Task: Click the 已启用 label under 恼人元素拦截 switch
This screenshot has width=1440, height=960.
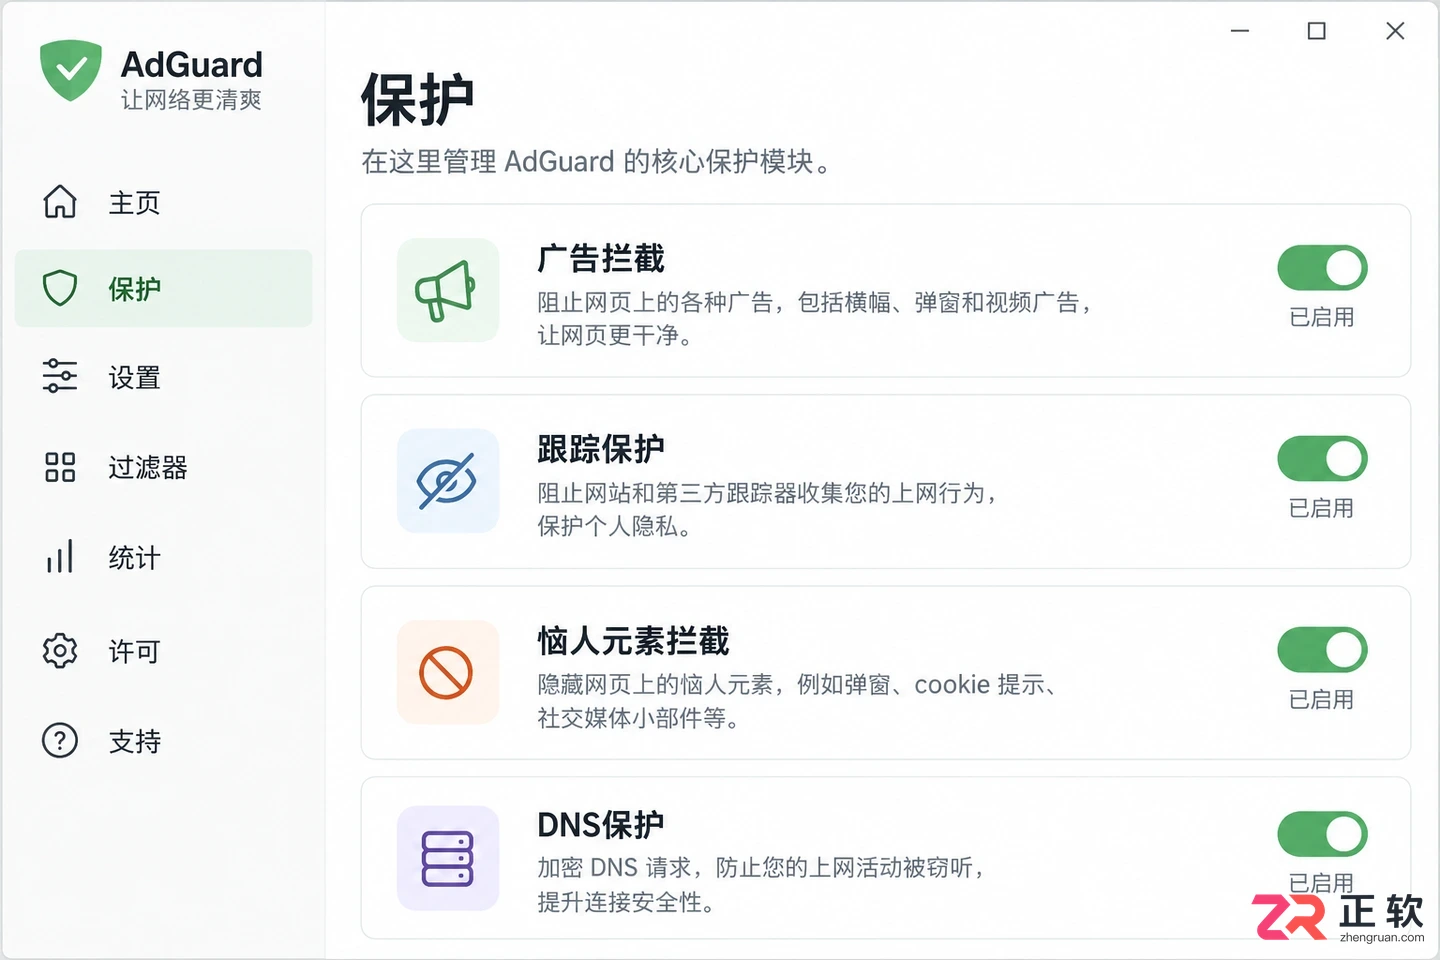Action: point(1322,699)
